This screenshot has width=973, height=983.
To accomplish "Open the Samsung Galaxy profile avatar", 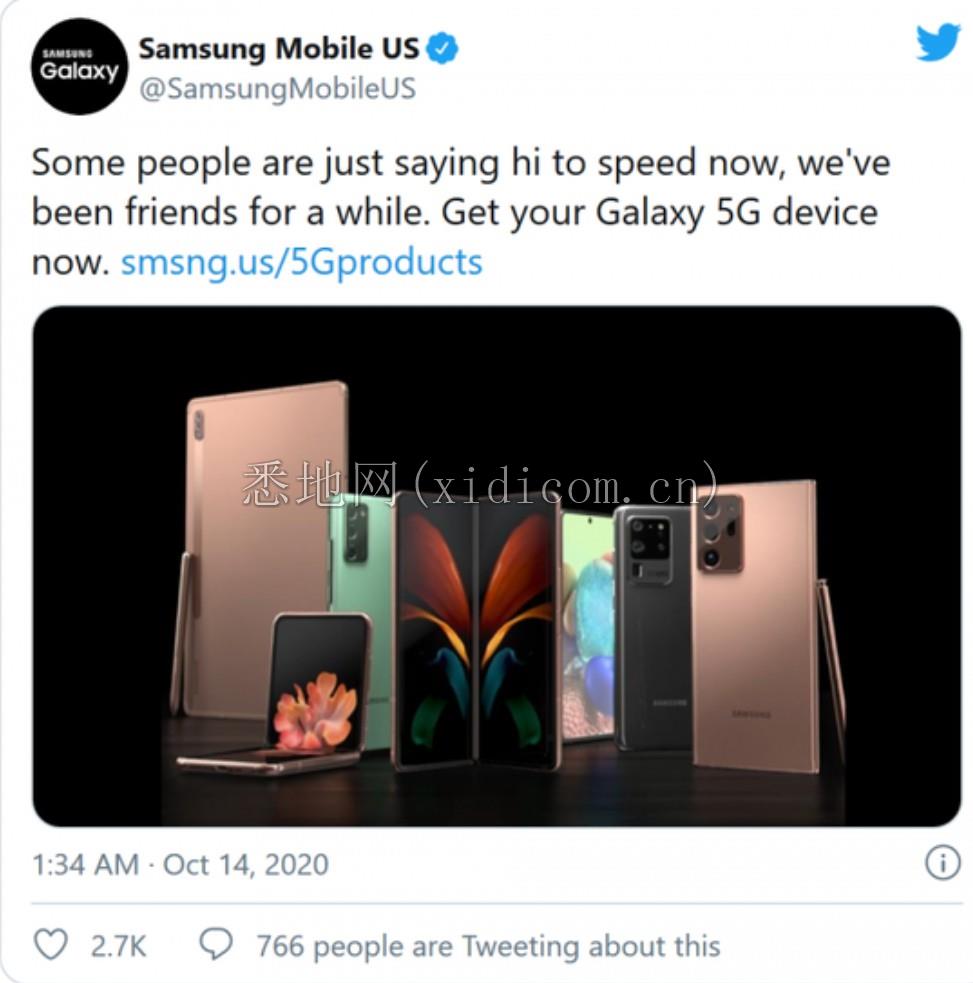I will click(79, 66).
